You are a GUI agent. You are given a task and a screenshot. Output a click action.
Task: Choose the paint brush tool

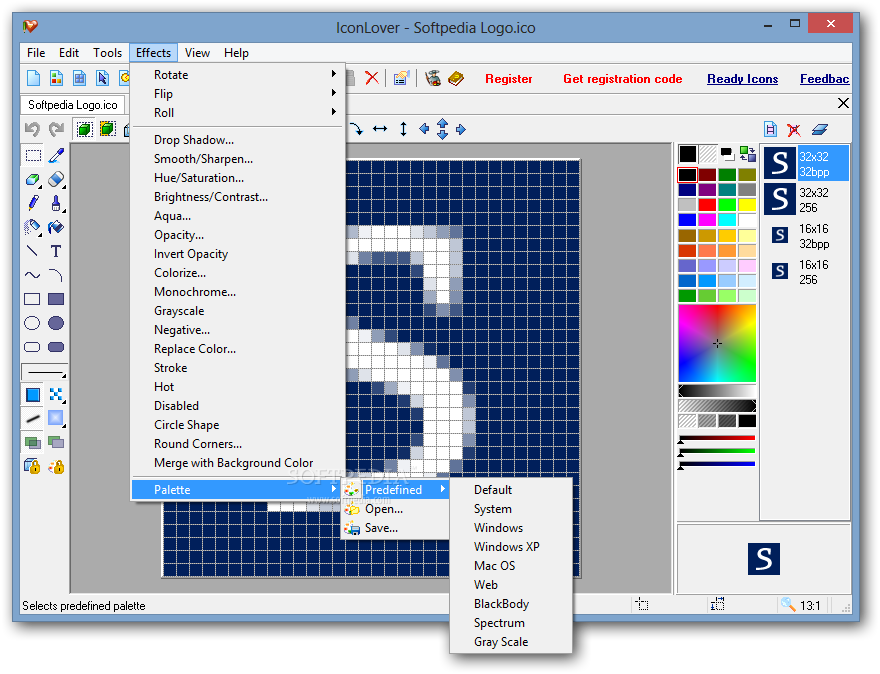click(56, 203)
